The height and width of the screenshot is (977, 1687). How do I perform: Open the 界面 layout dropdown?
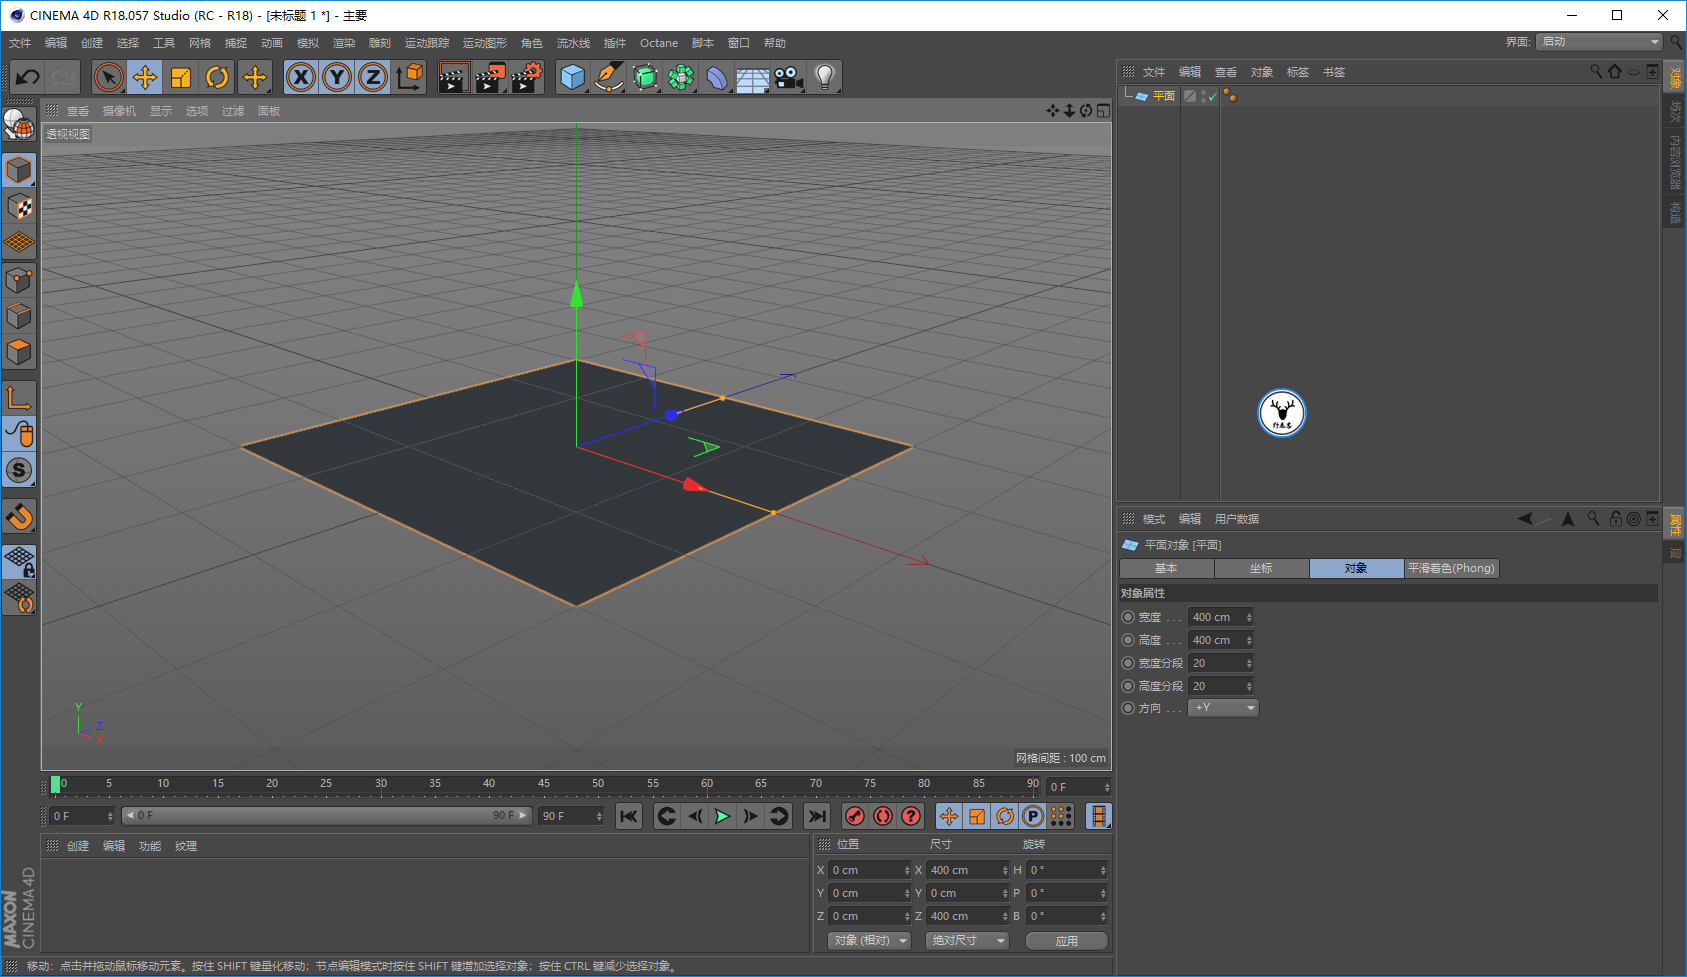tap(1600, 42)
